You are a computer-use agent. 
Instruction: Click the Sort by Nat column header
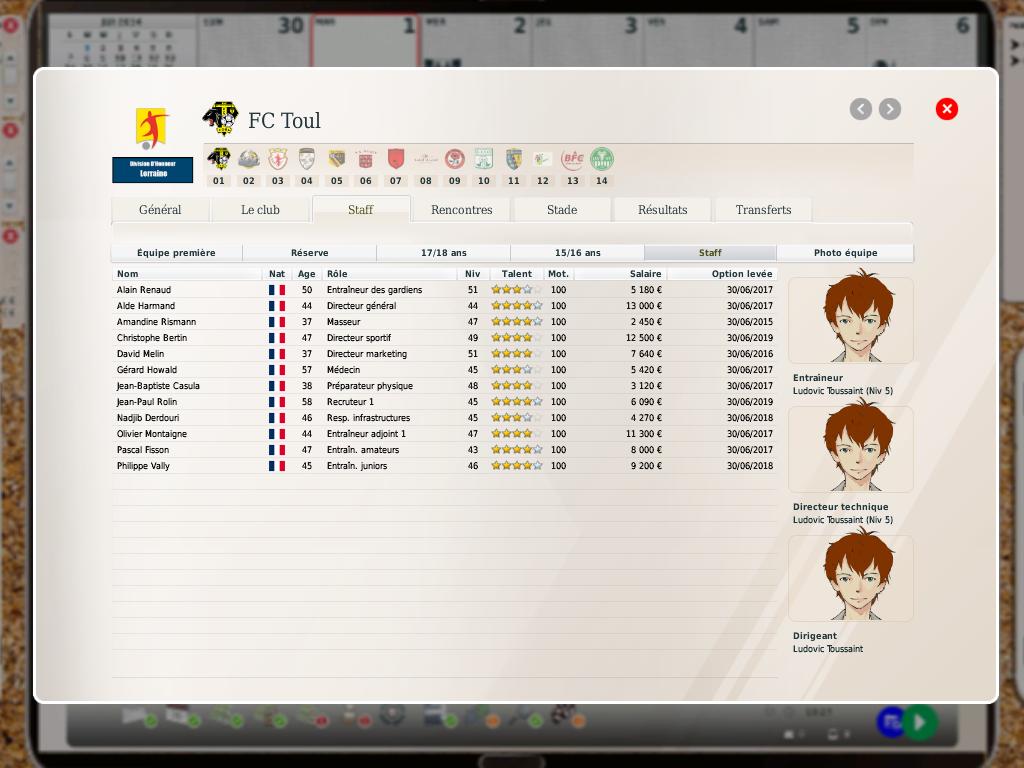277,274
